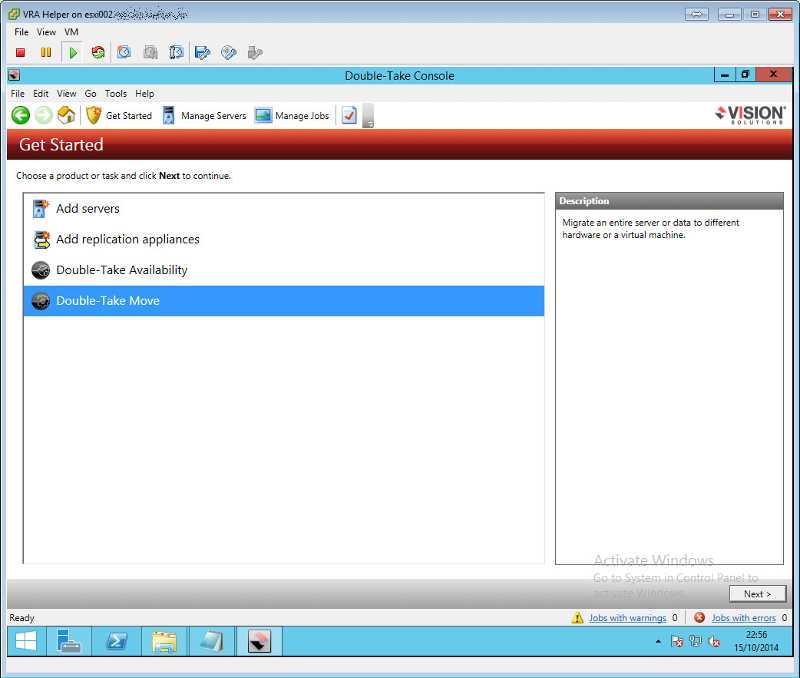Click the muted speaker tray icon

pyautogui.click(x=714, y=641)
